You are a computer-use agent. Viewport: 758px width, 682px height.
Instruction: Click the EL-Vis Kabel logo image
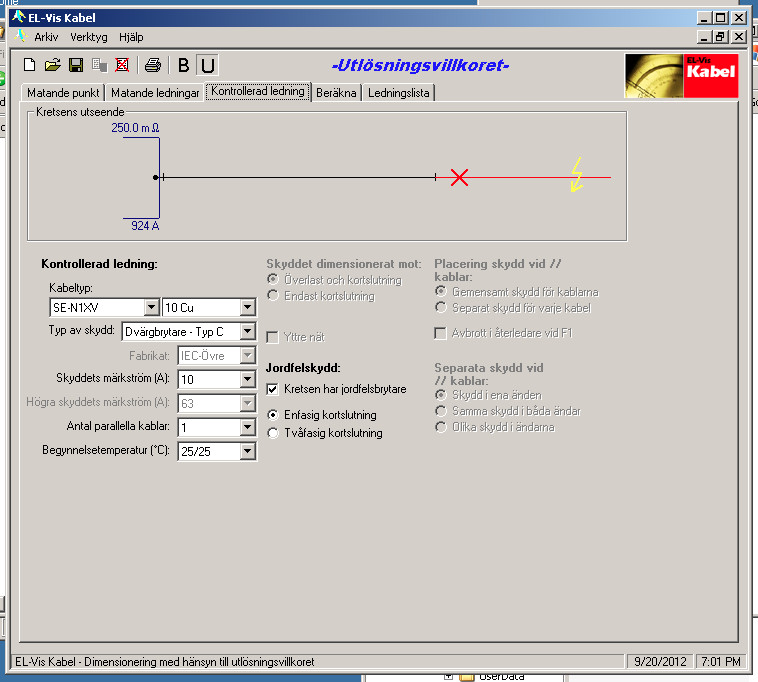coord(681,74)
